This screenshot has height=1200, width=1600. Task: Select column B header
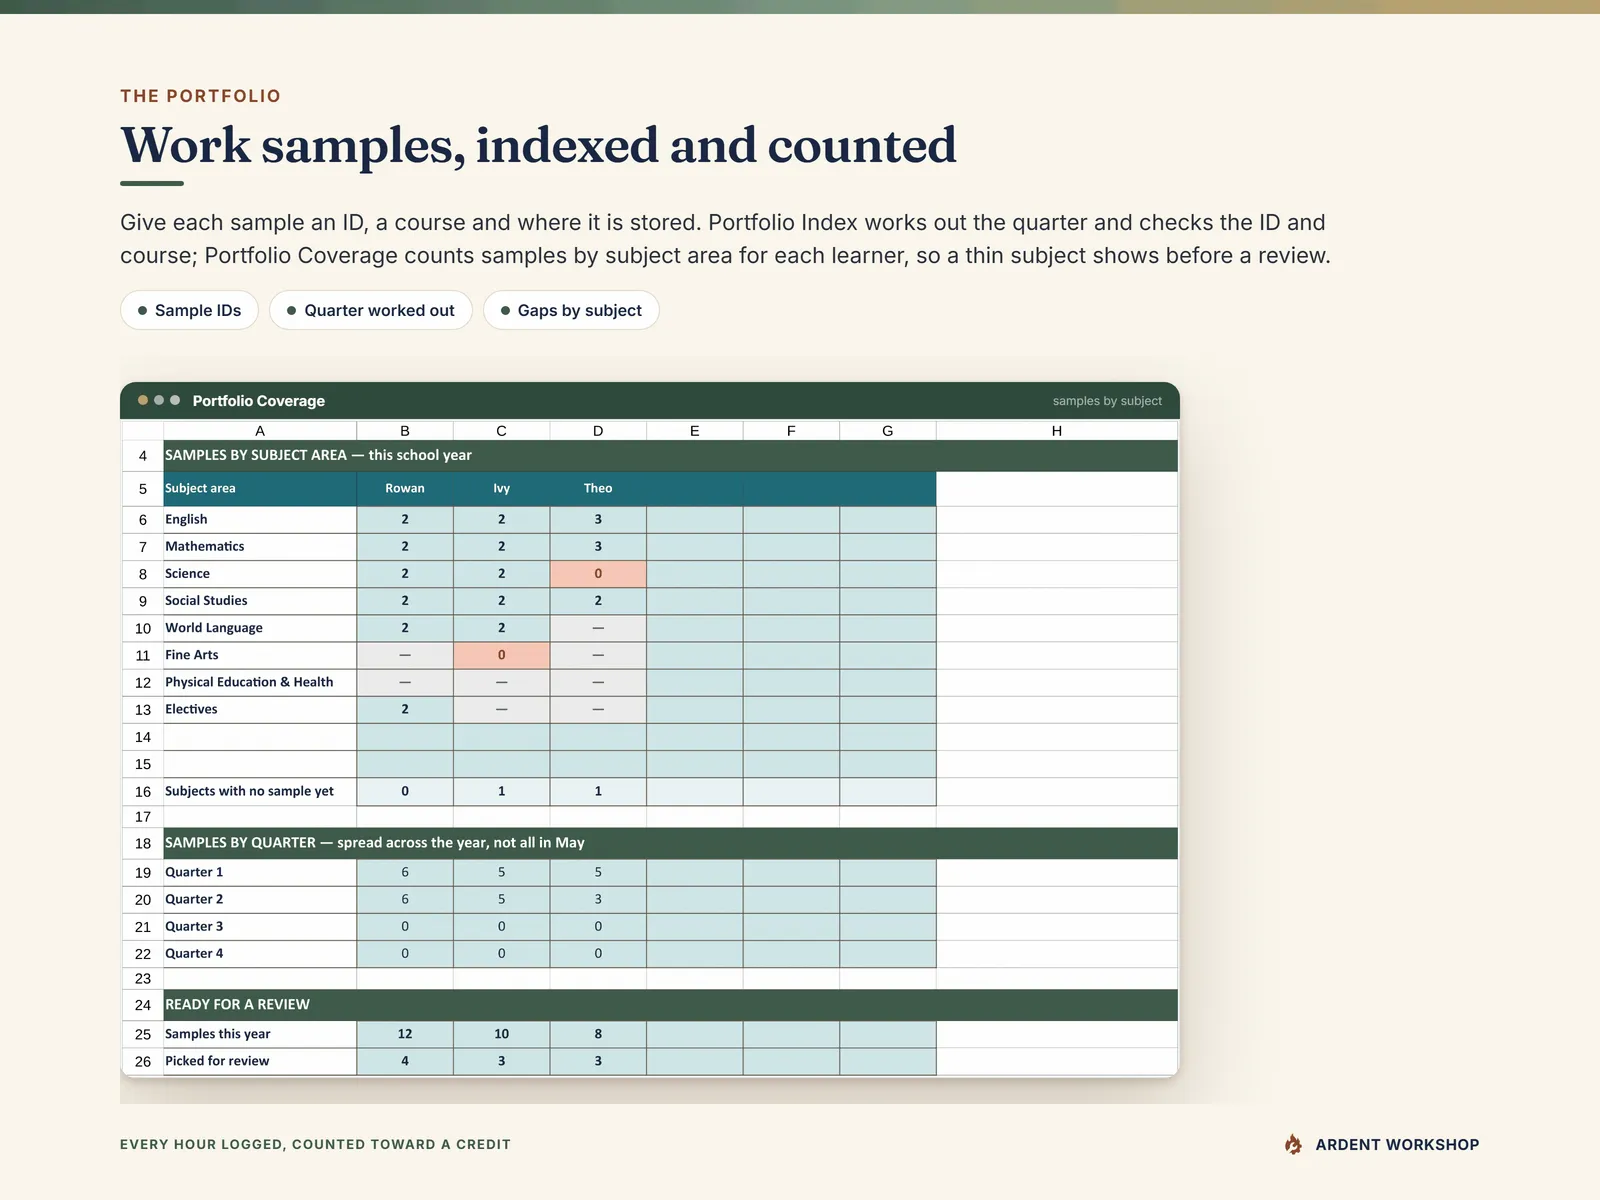click(x=405, y=431)
